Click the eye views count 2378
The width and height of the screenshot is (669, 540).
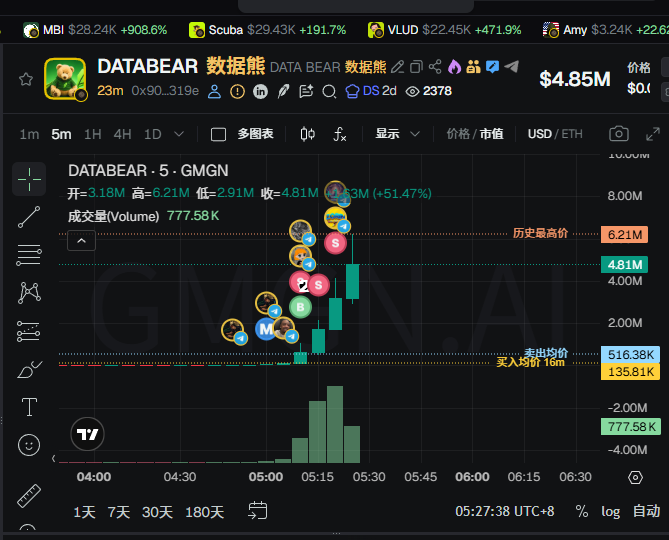coord(428,91)
